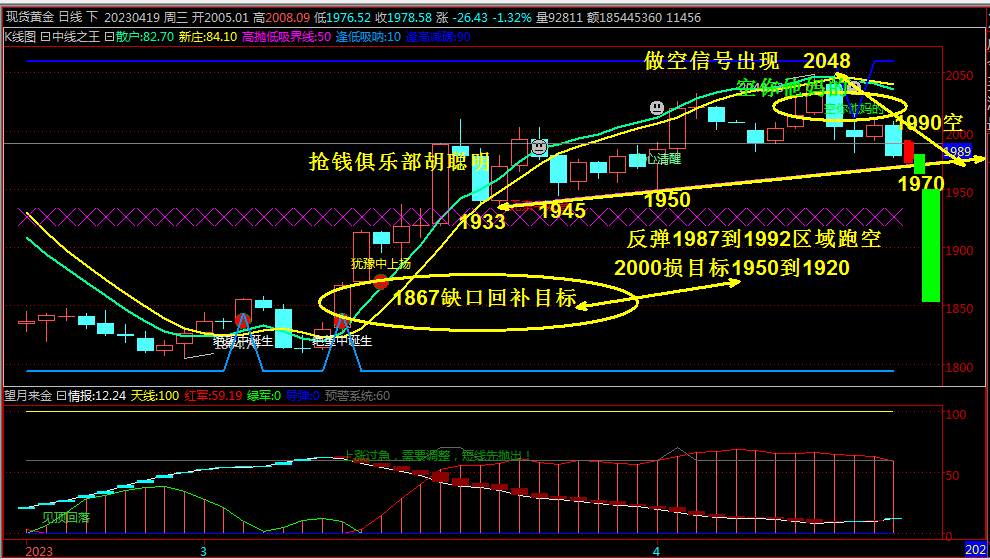Expand the 下 option next to 日线
990x559 pixels.
coord(93,18)
